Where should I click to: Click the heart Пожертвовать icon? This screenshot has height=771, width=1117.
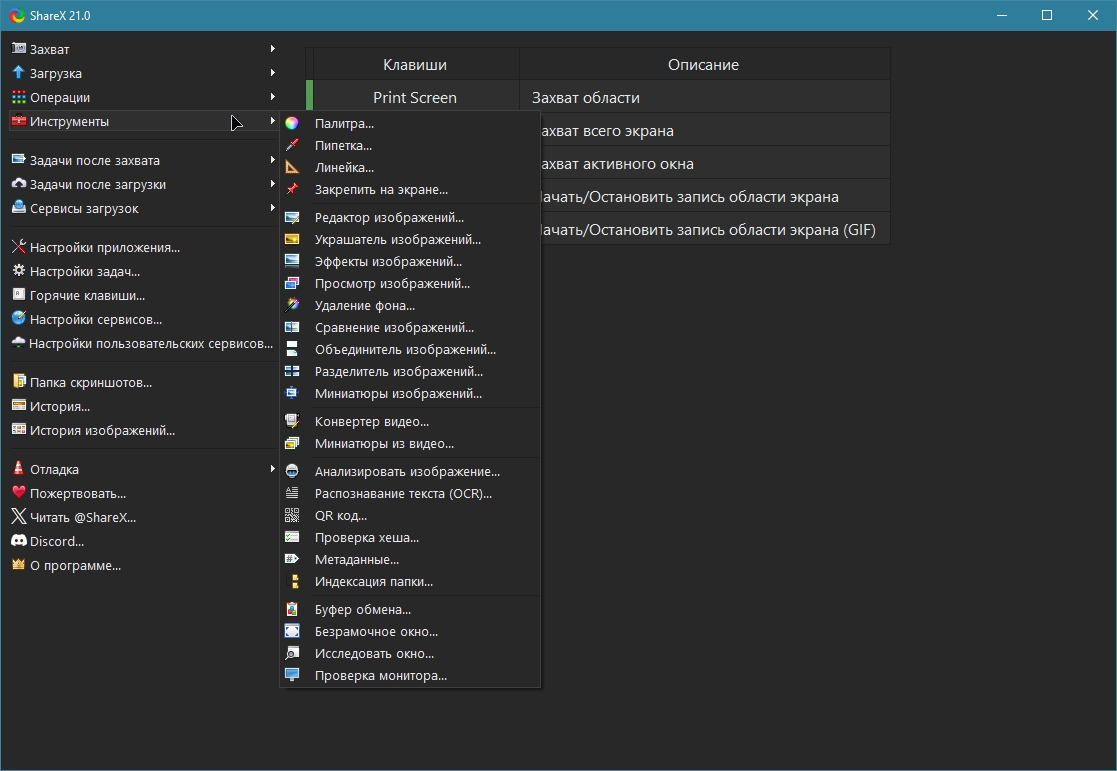click(19, 492)
